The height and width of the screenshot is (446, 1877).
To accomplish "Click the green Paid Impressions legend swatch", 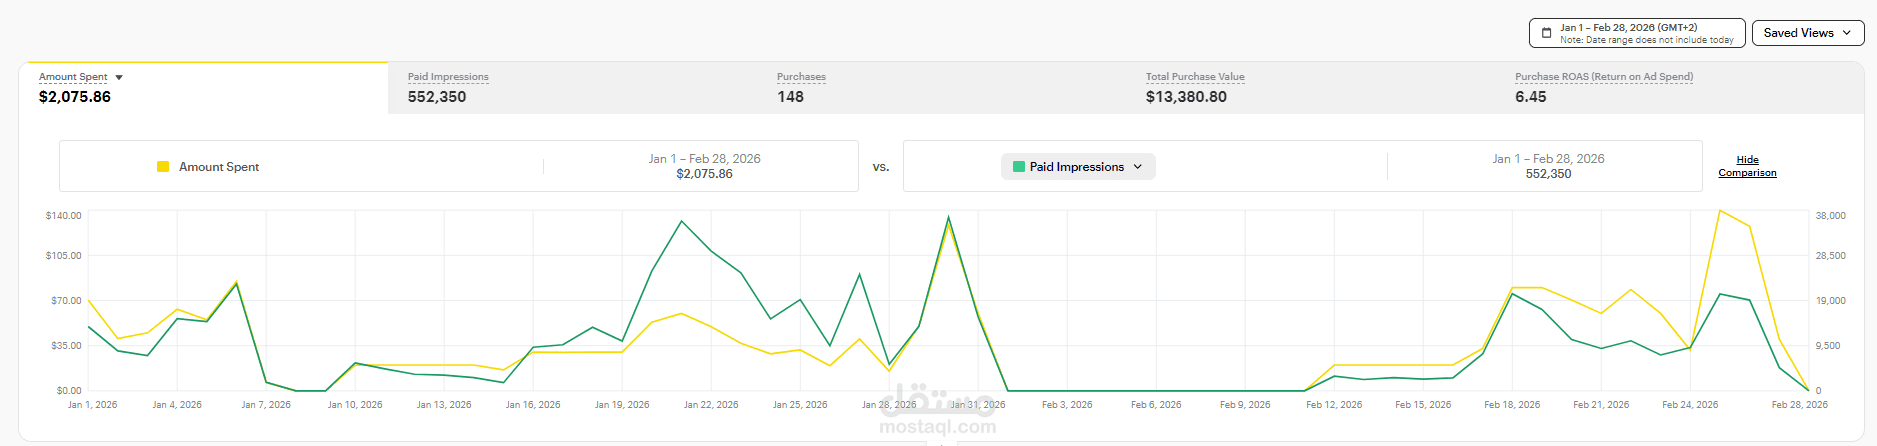I will click(1019, 167).
